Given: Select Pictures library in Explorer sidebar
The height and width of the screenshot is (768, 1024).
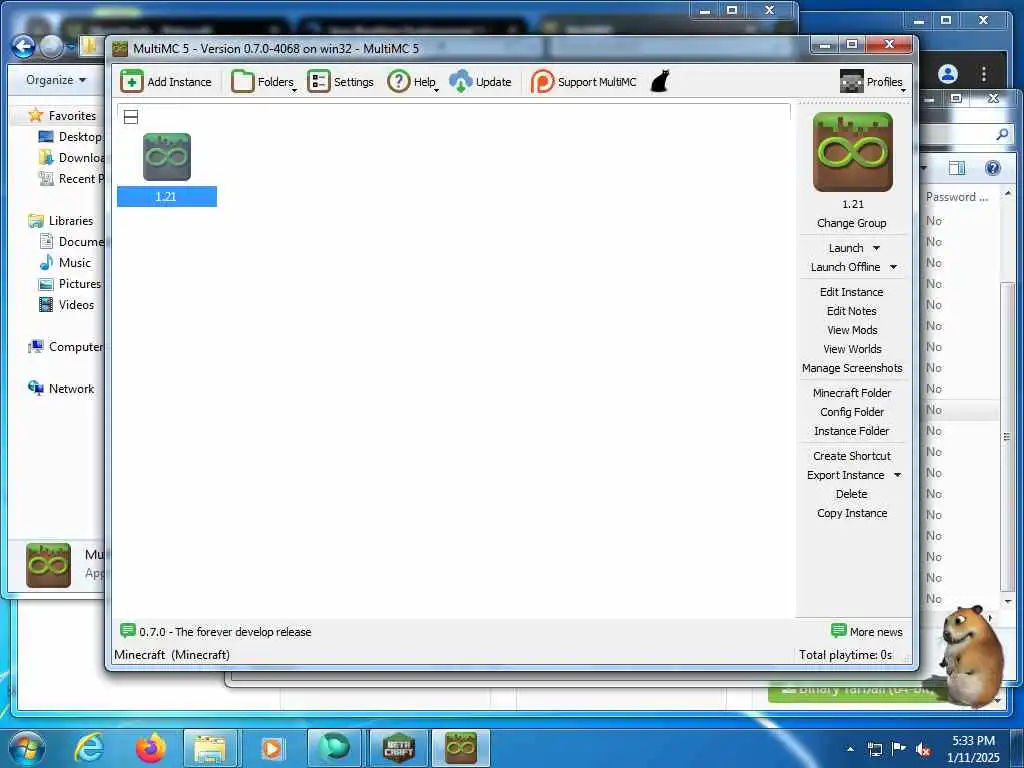Looking at the screenshot, I should pos(70,283).
